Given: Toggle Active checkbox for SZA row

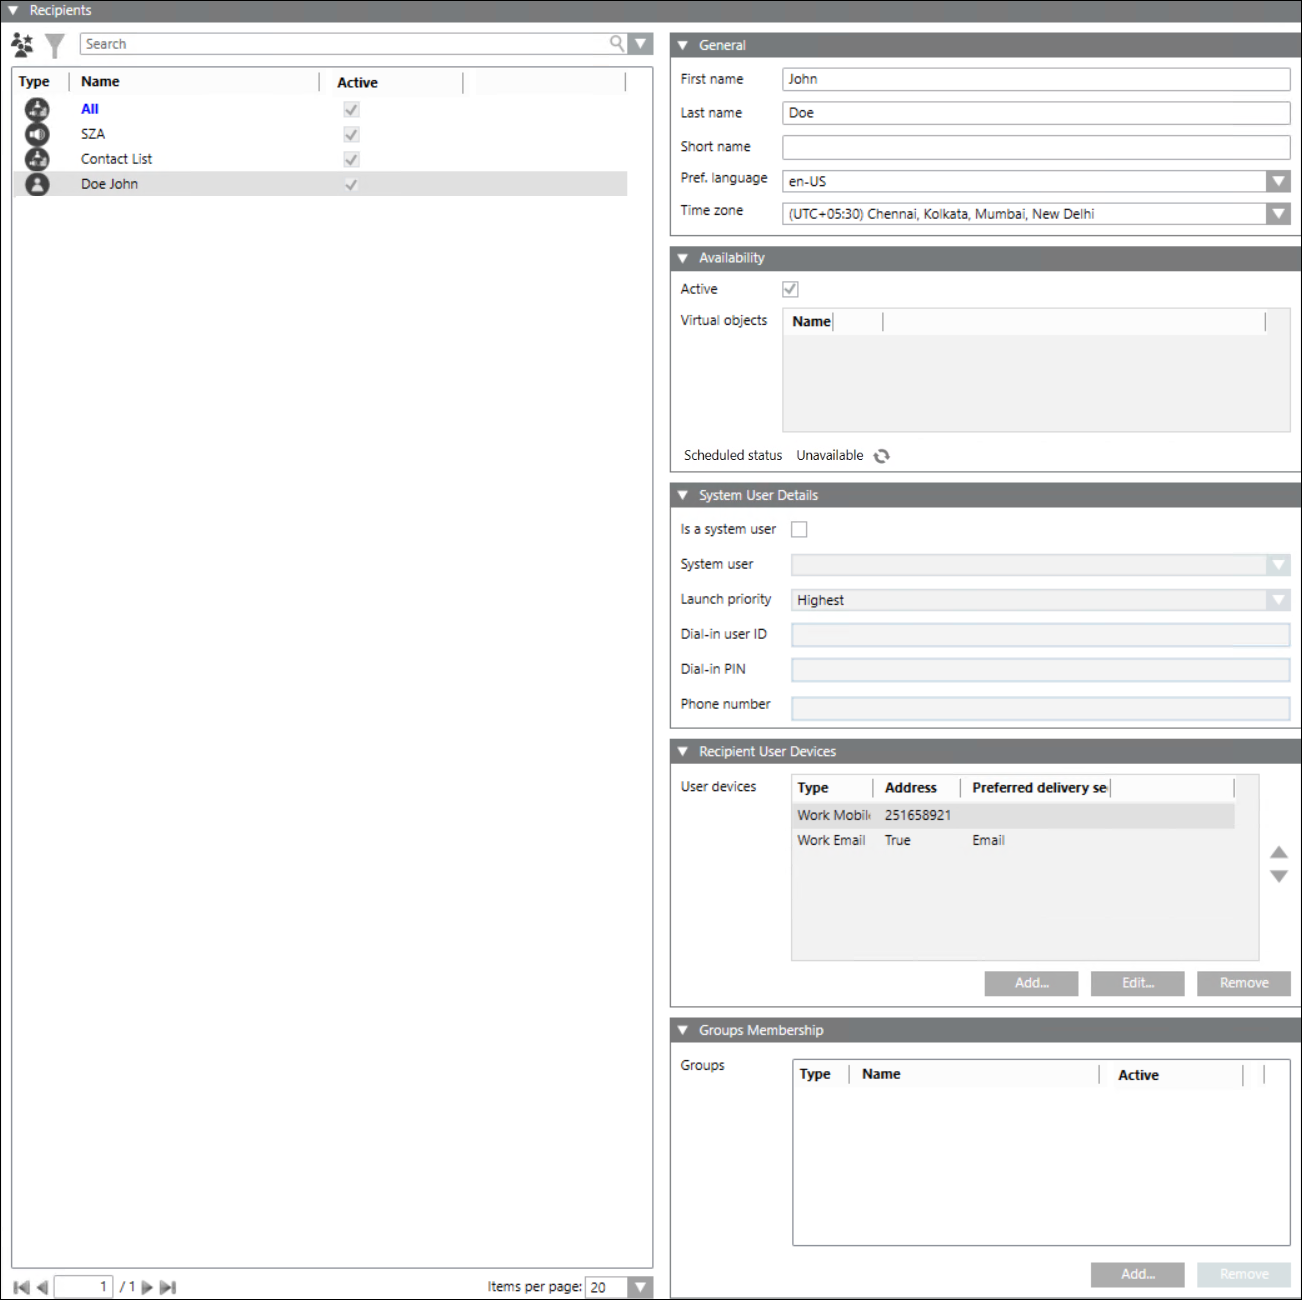Looking at the screenshot, I should (x=351, y=134).
